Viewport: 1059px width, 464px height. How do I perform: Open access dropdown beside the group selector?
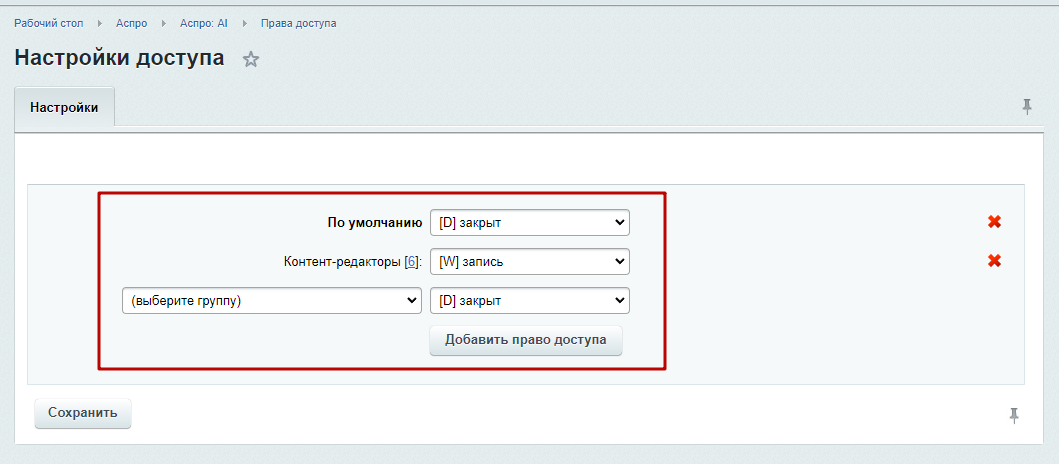(x=530, y=301)
